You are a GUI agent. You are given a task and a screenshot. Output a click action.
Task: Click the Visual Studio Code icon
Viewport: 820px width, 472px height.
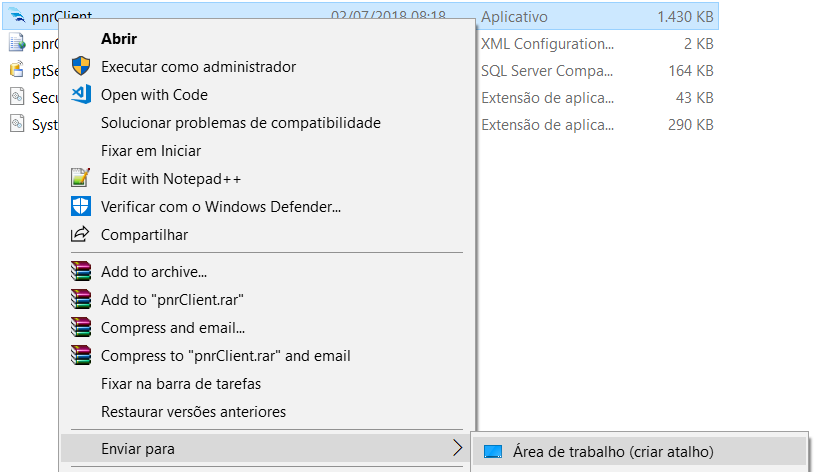pos(81,95)
